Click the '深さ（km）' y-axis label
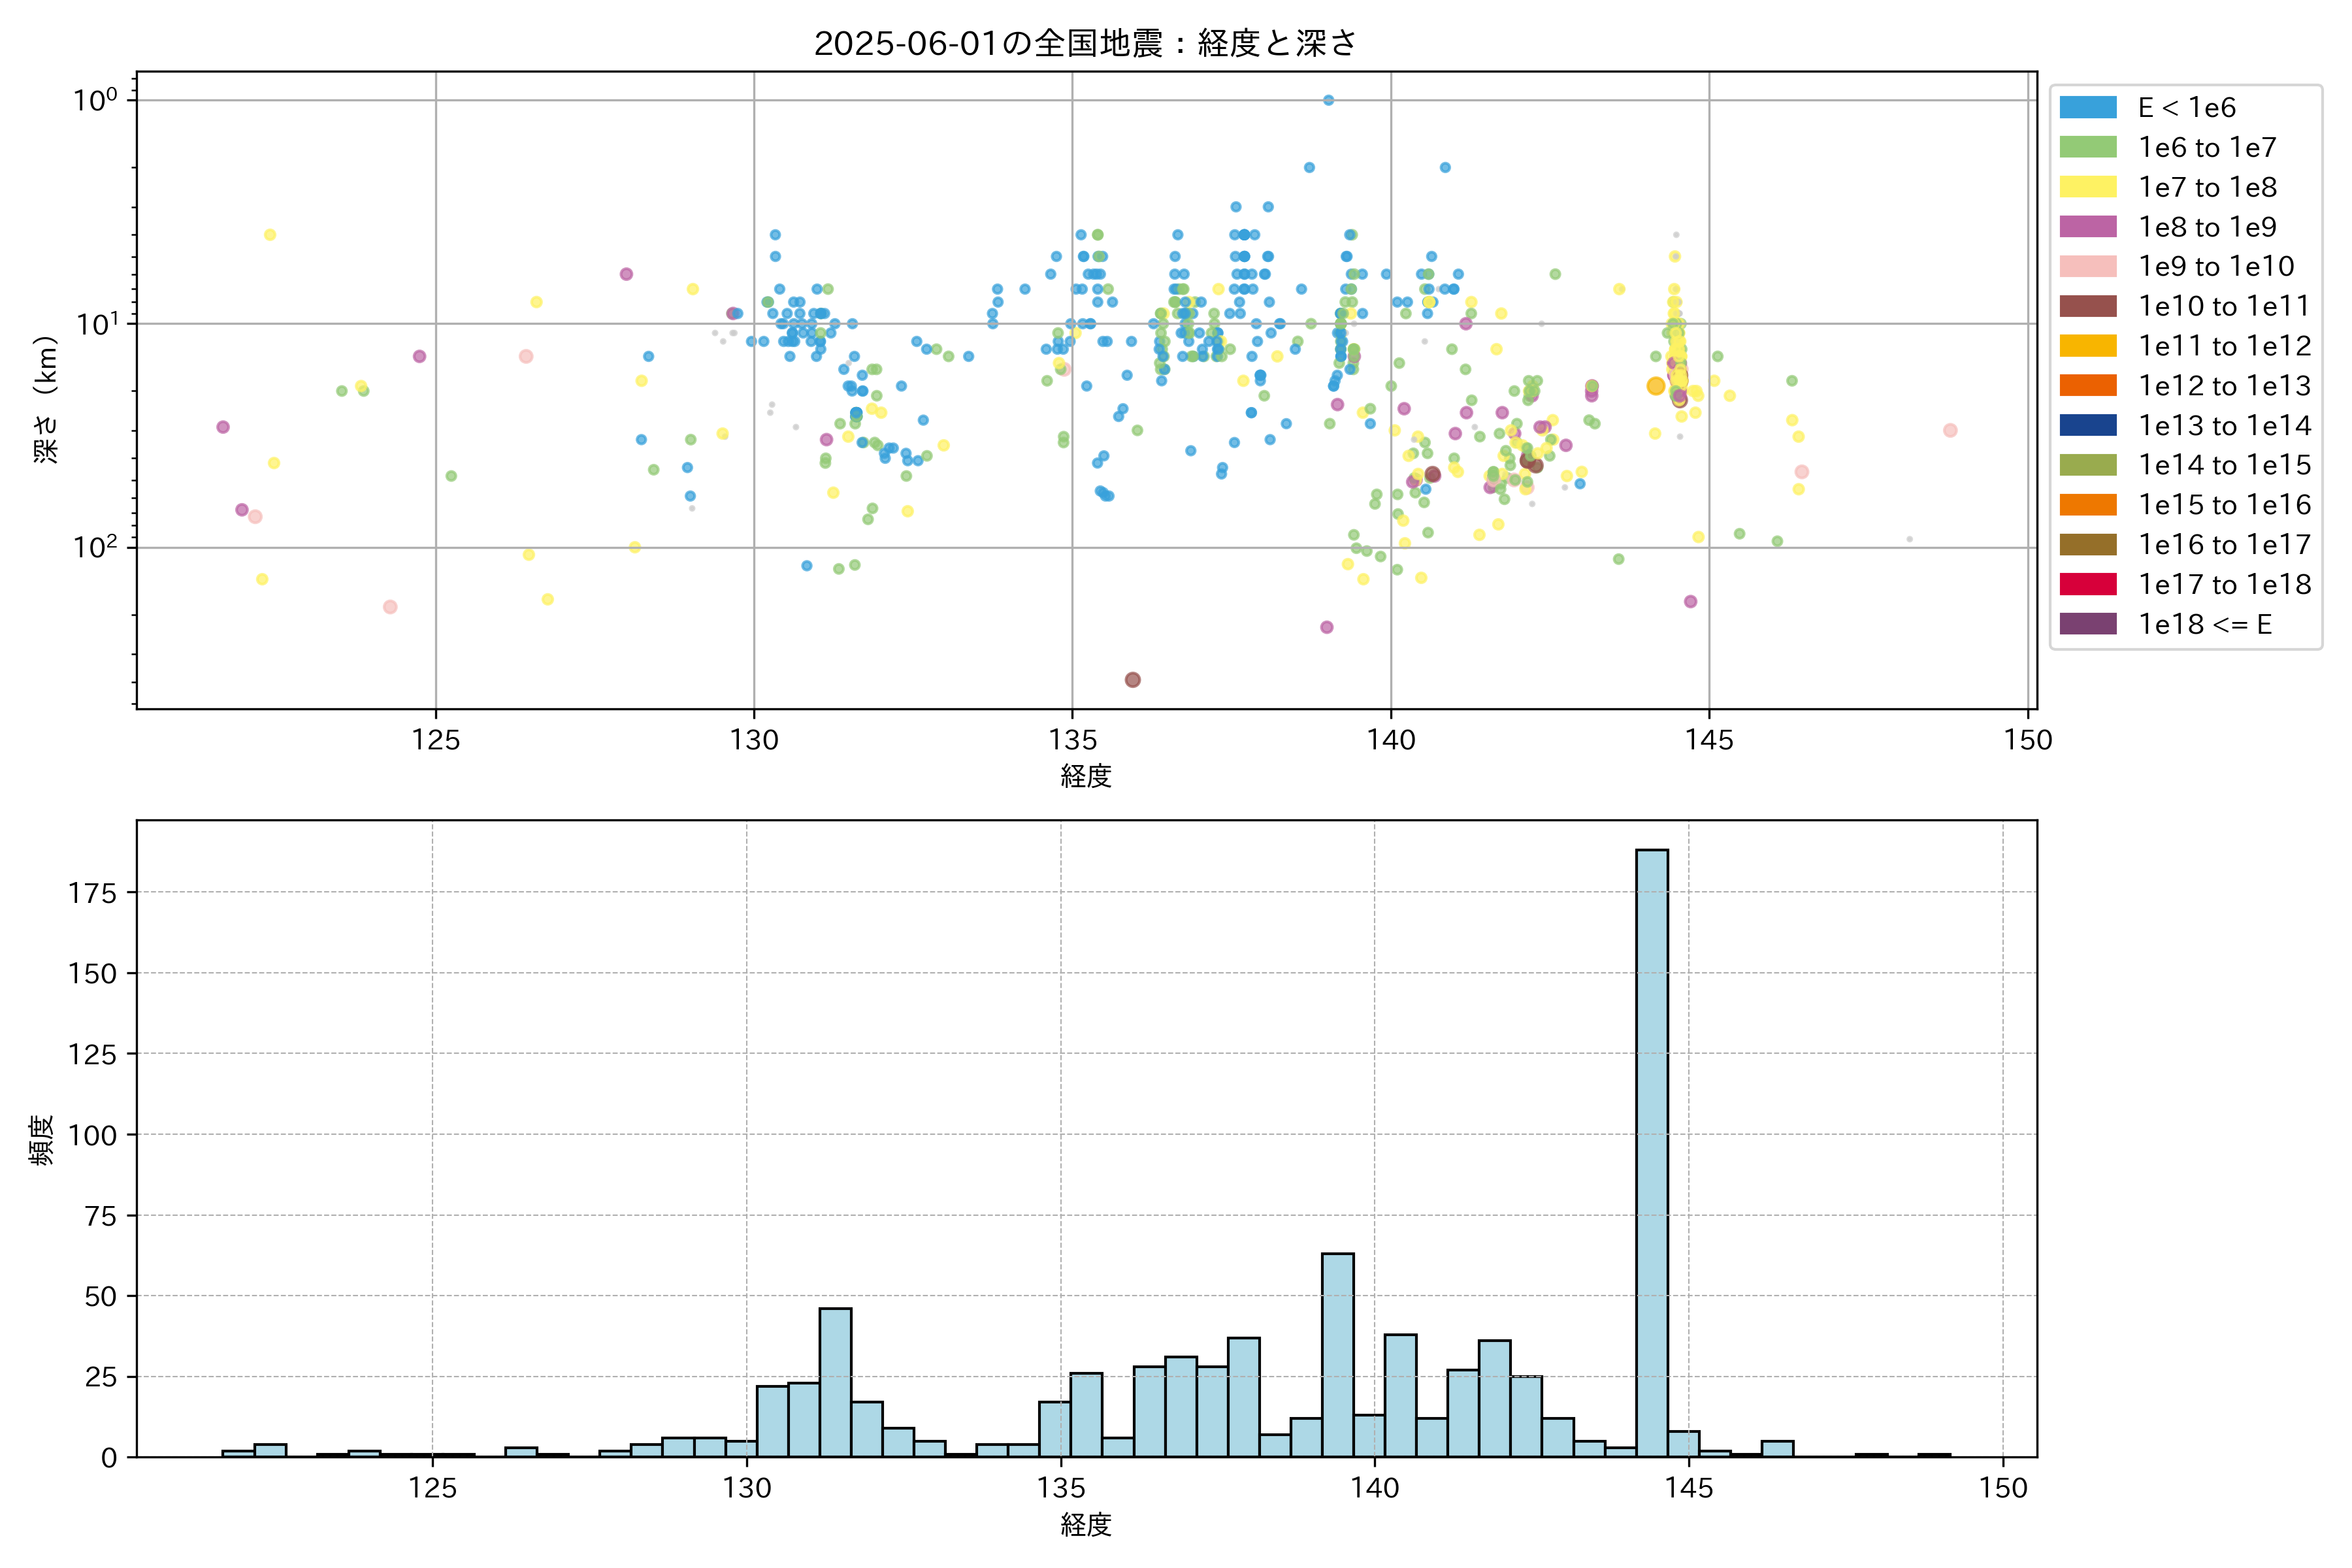The width and height of the screenshot is (2352, 1568). coord(46,400)
